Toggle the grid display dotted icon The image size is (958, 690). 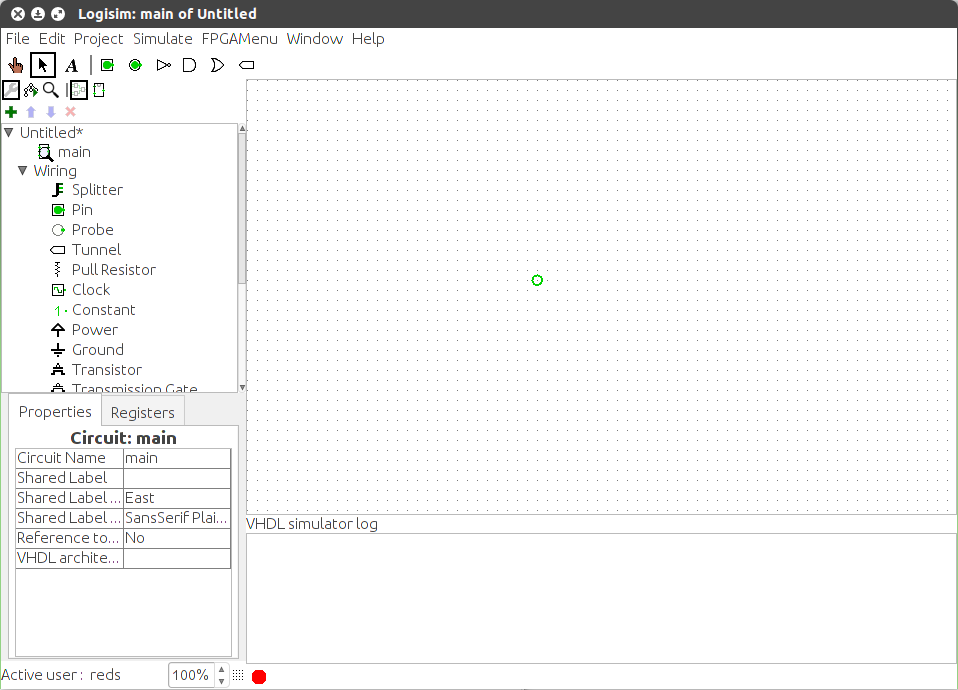tap(238, 675)
